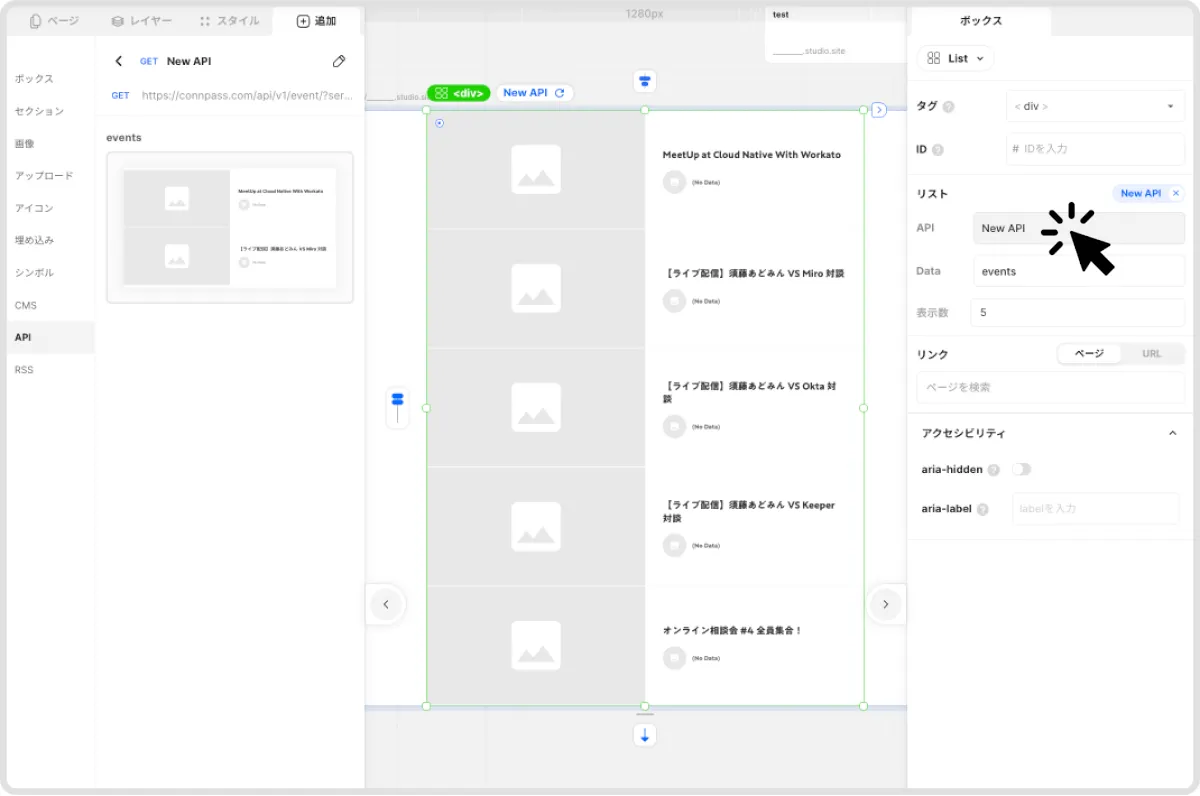Collapse the アクセシビリティ section
Image resolution: width=1200 pixels, height=796 pixels.
1173,433
